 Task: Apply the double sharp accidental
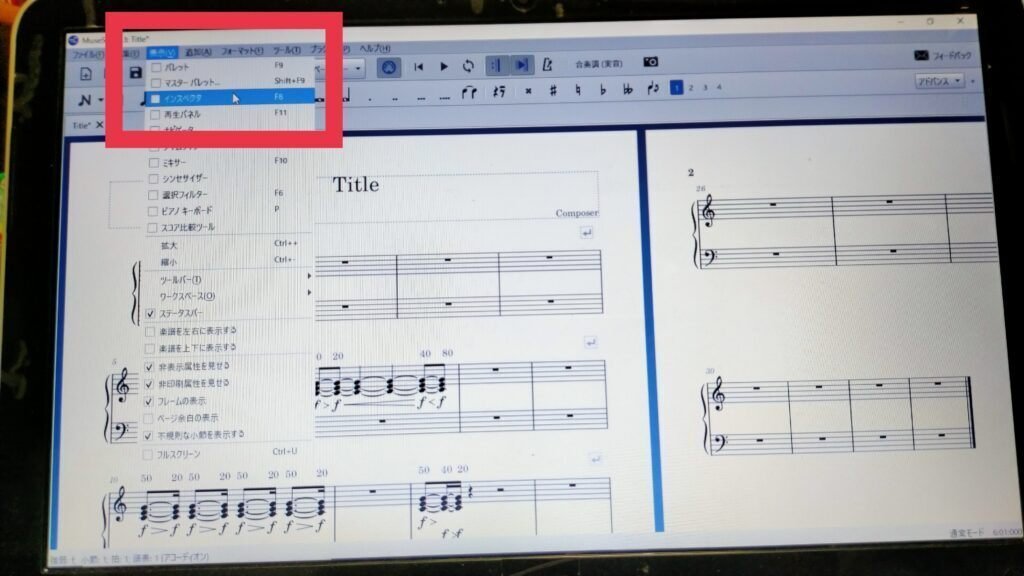pos(528,91)
